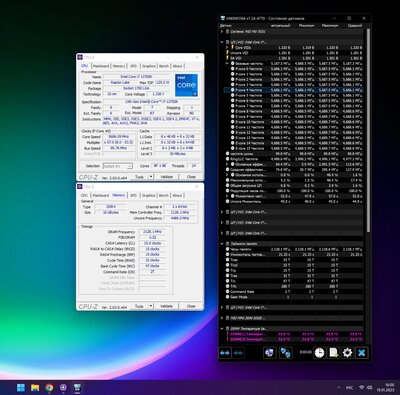
Task: Click the clock icon beside Command Rate in HWiNFO
Action: point(228,291)
